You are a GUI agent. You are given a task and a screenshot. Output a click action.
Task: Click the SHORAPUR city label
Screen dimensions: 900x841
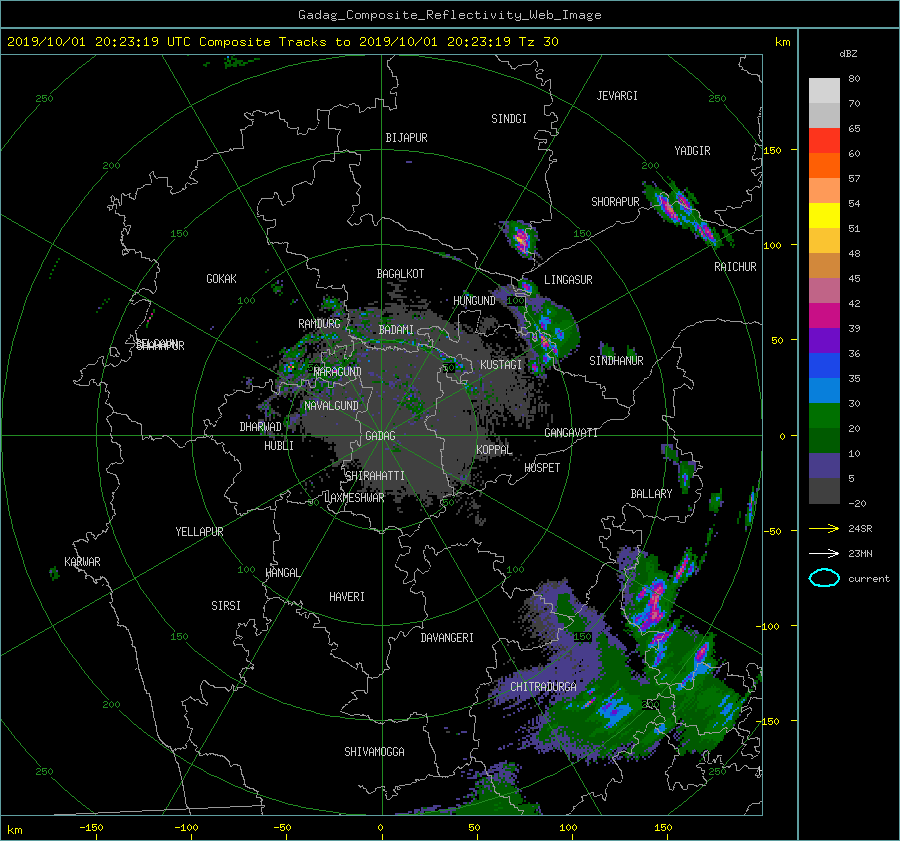click(x=615, y=202)
